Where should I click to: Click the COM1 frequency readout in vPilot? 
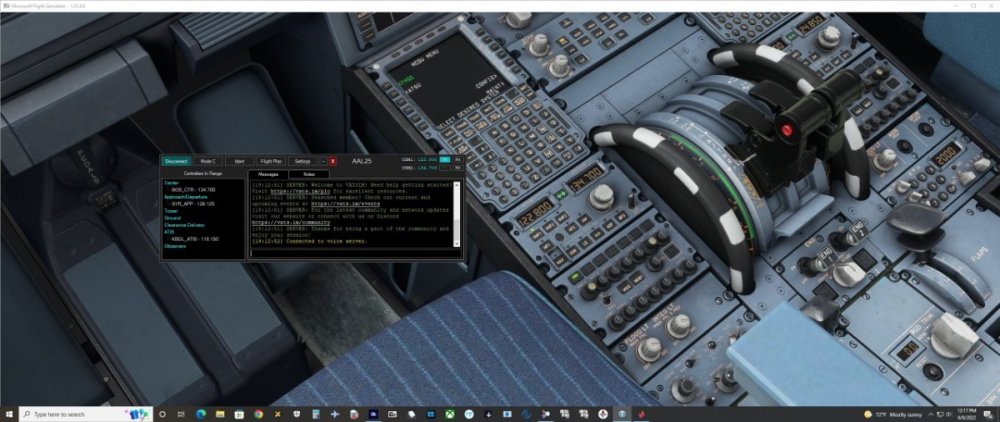427,159
